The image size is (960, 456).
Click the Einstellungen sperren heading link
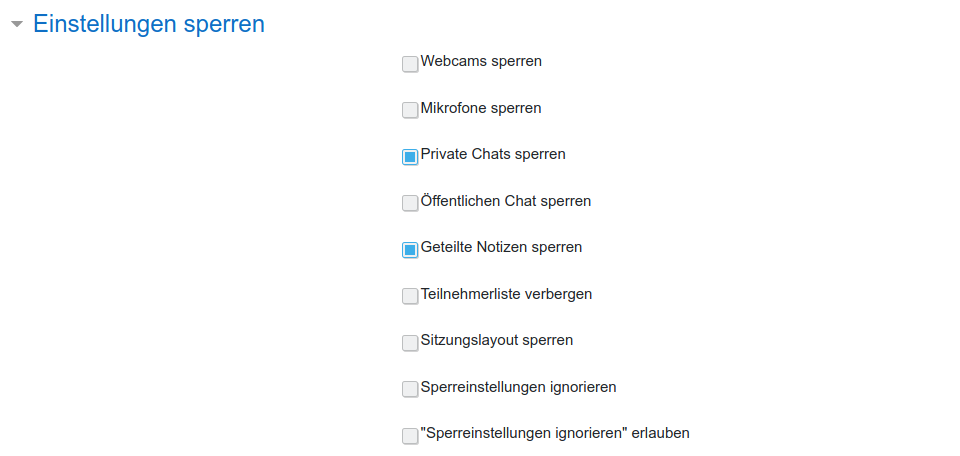[x=149, y=24]
